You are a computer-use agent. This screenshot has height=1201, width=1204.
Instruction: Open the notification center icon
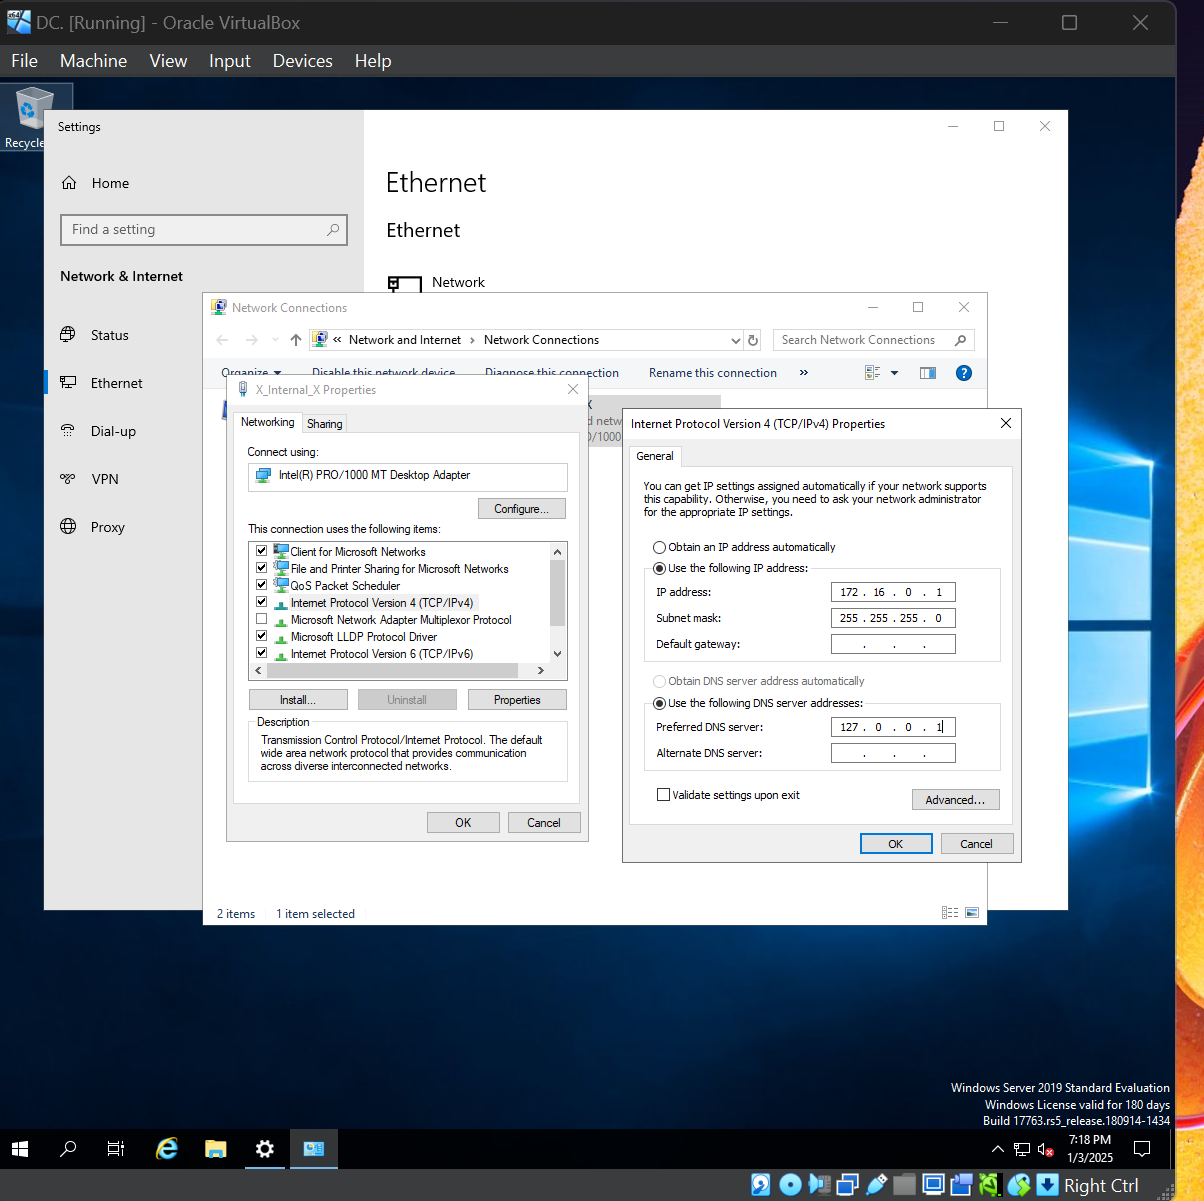[1142, 1149]
